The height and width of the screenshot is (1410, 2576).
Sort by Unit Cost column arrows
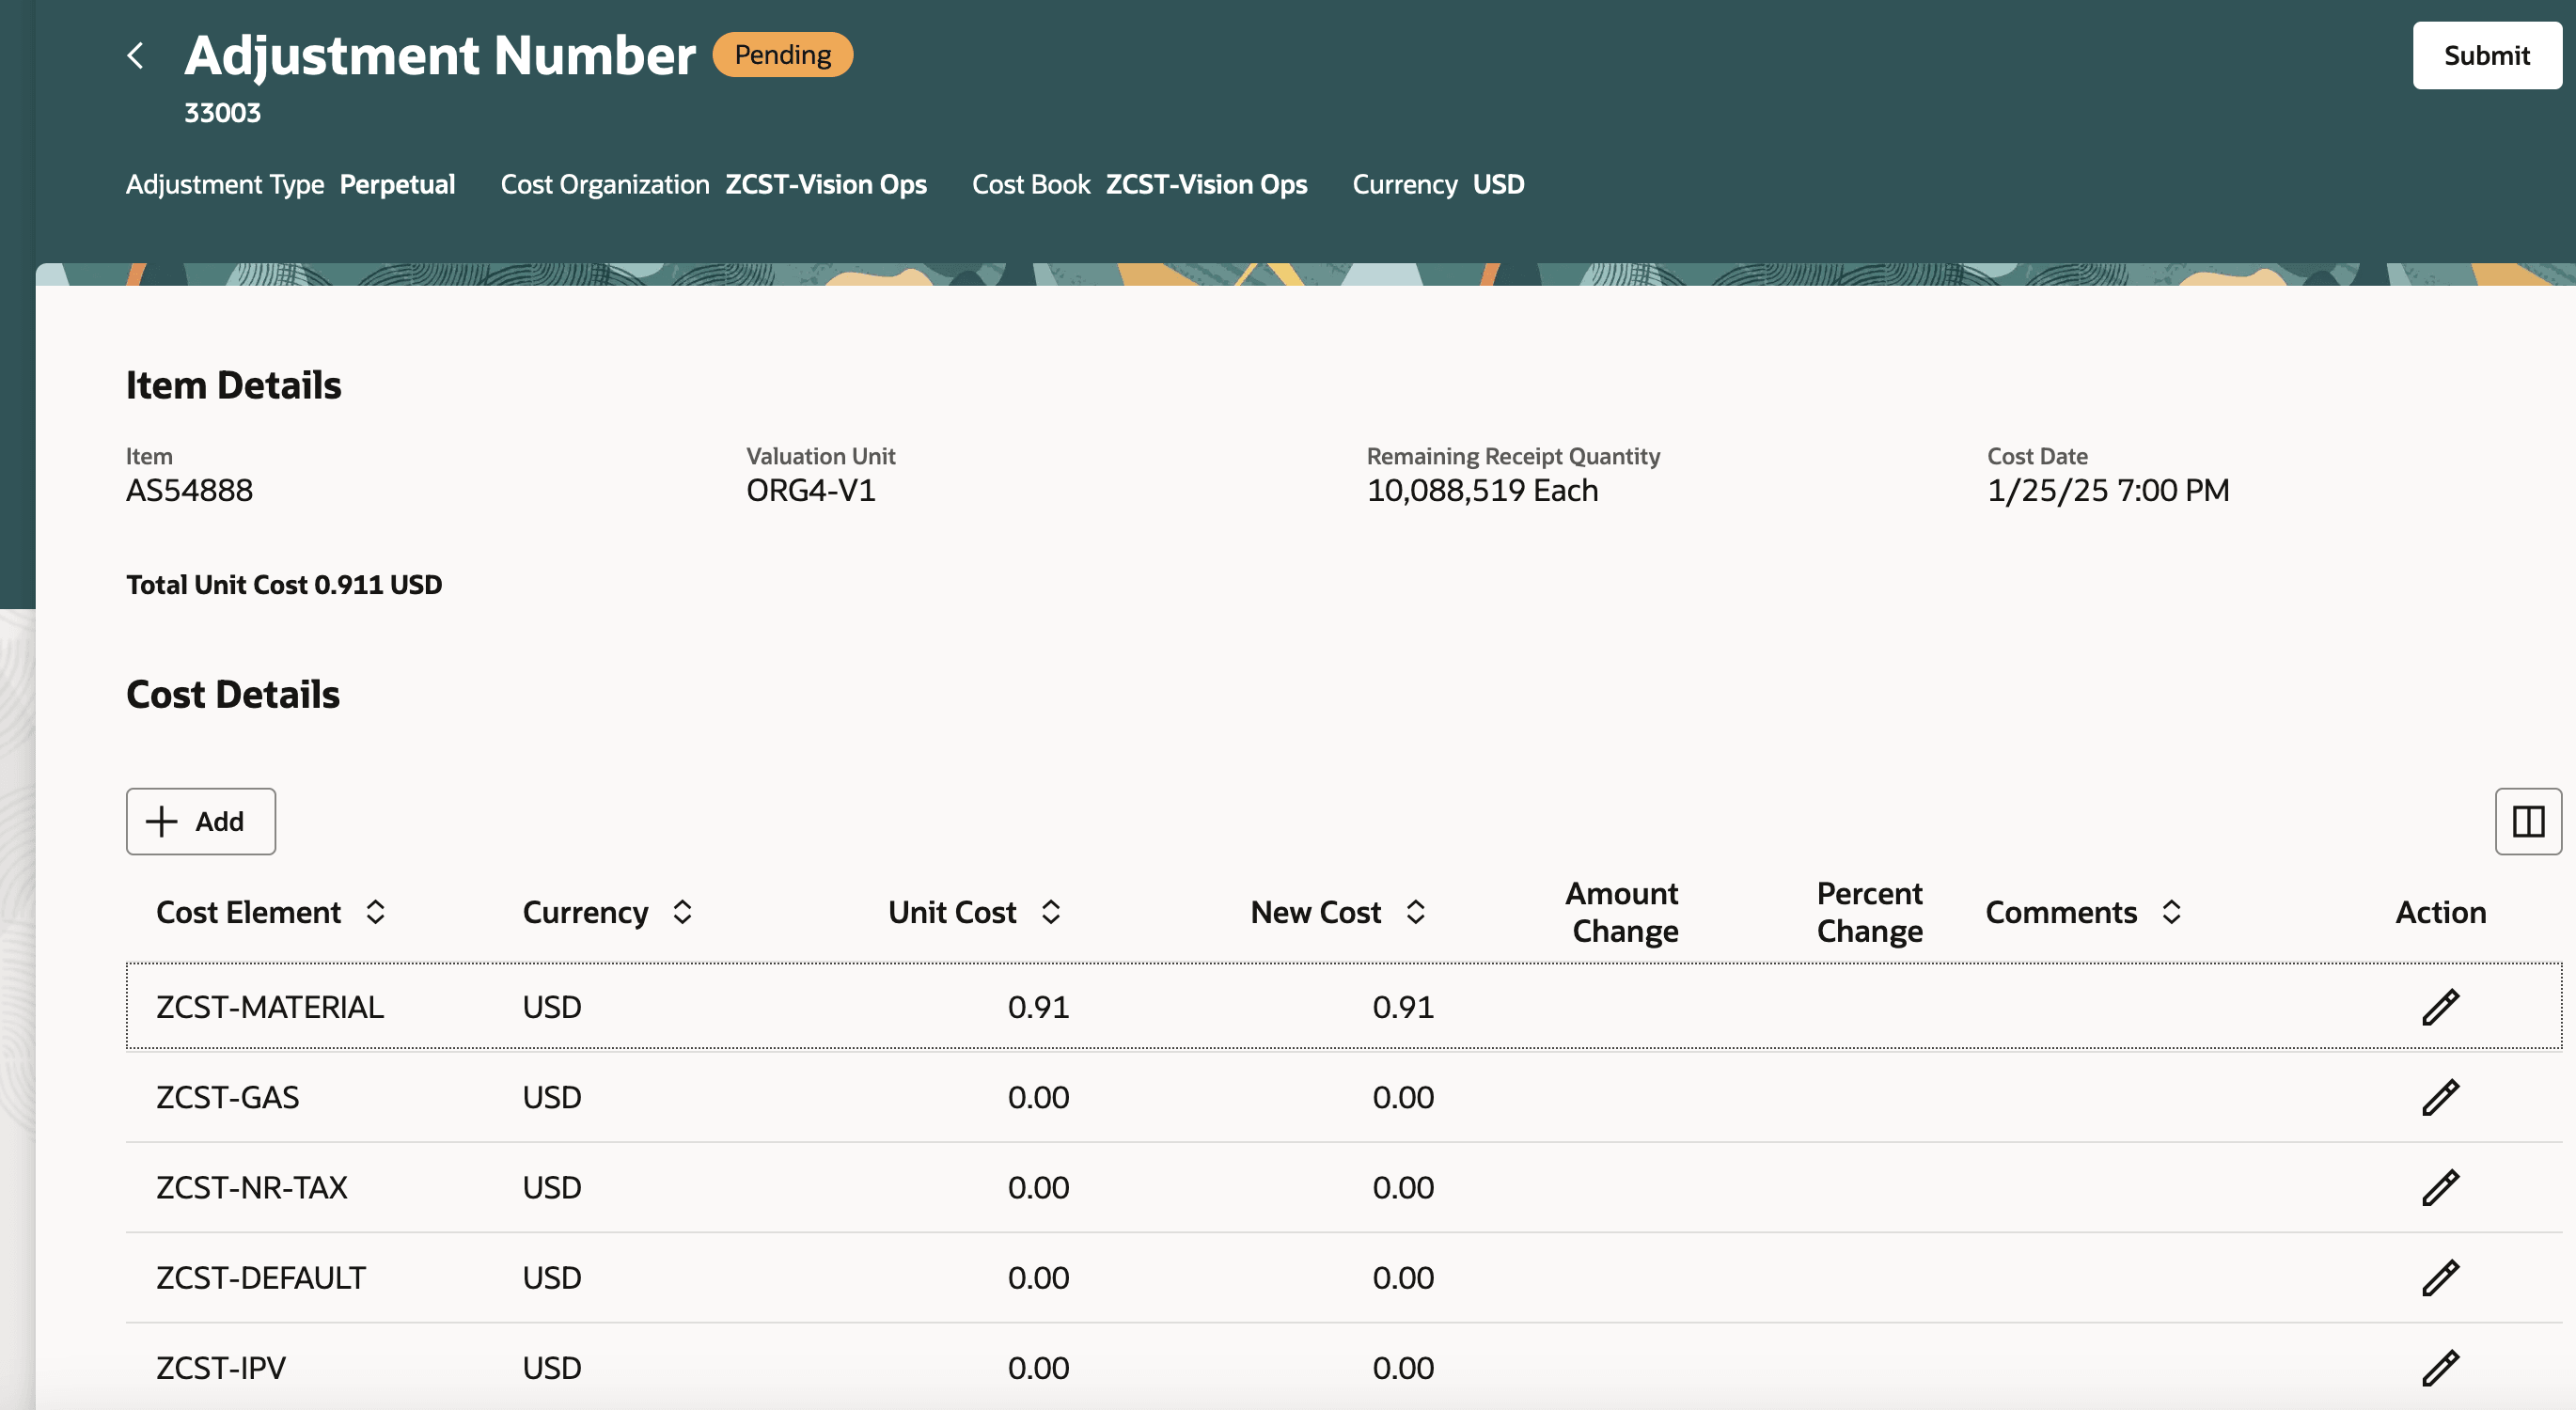(x=1050, y=911)
